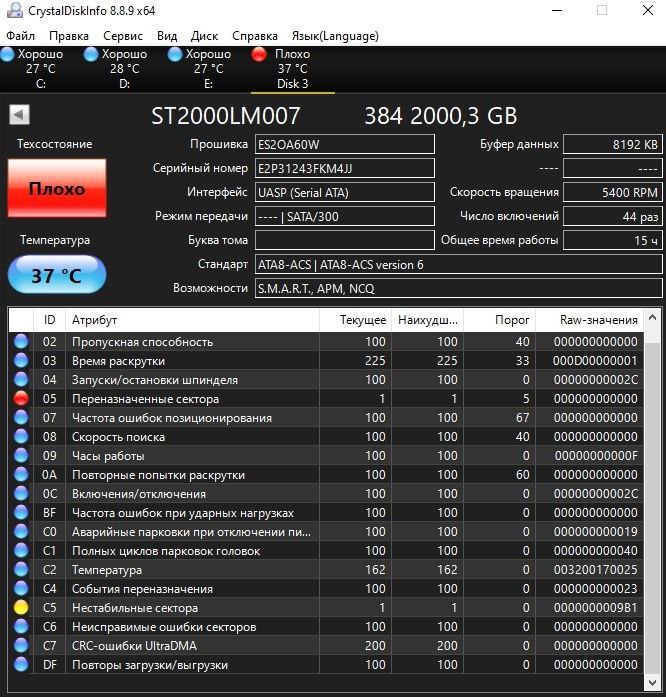Click the Текущее column header
This screenshot has height=697, width=666.
(x=355, y=320)
